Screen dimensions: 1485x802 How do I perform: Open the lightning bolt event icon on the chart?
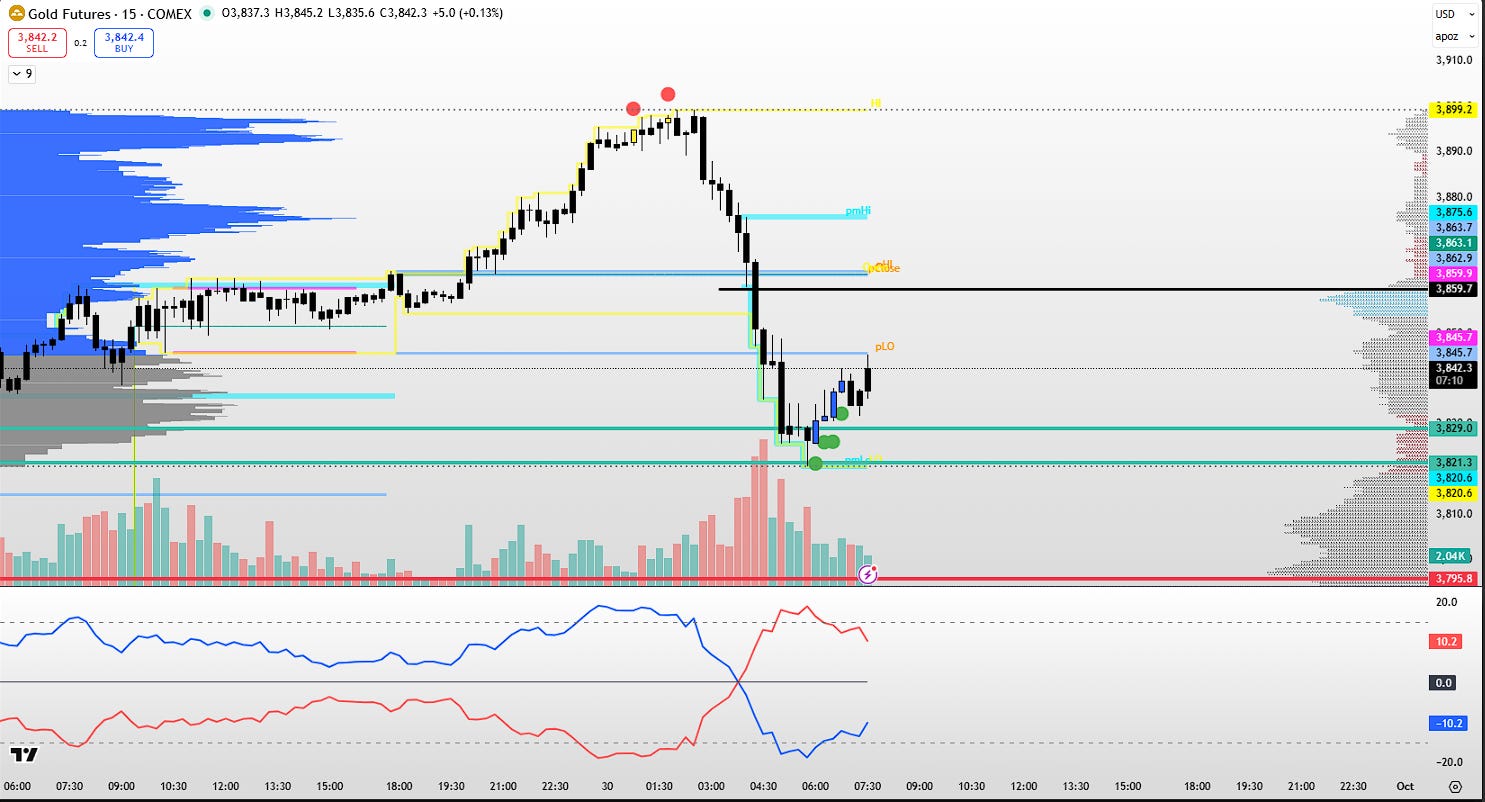coord(868,574)
